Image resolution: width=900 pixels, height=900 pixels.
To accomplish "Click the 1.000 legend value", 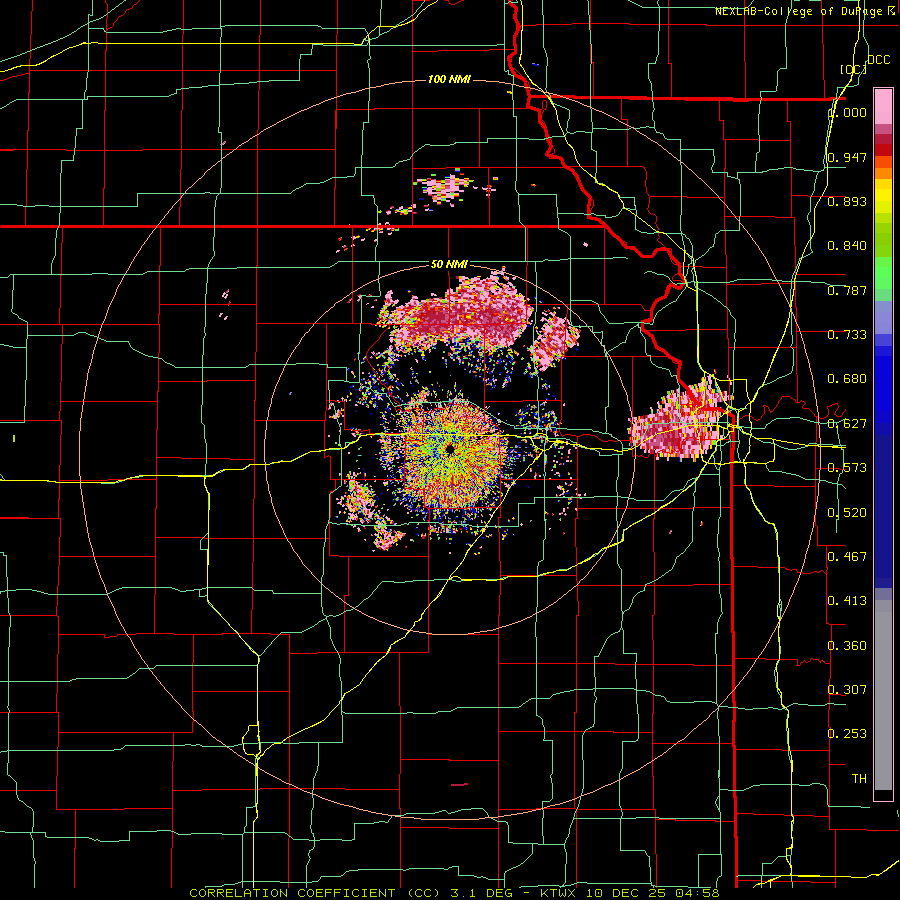I will pos(849,112).
